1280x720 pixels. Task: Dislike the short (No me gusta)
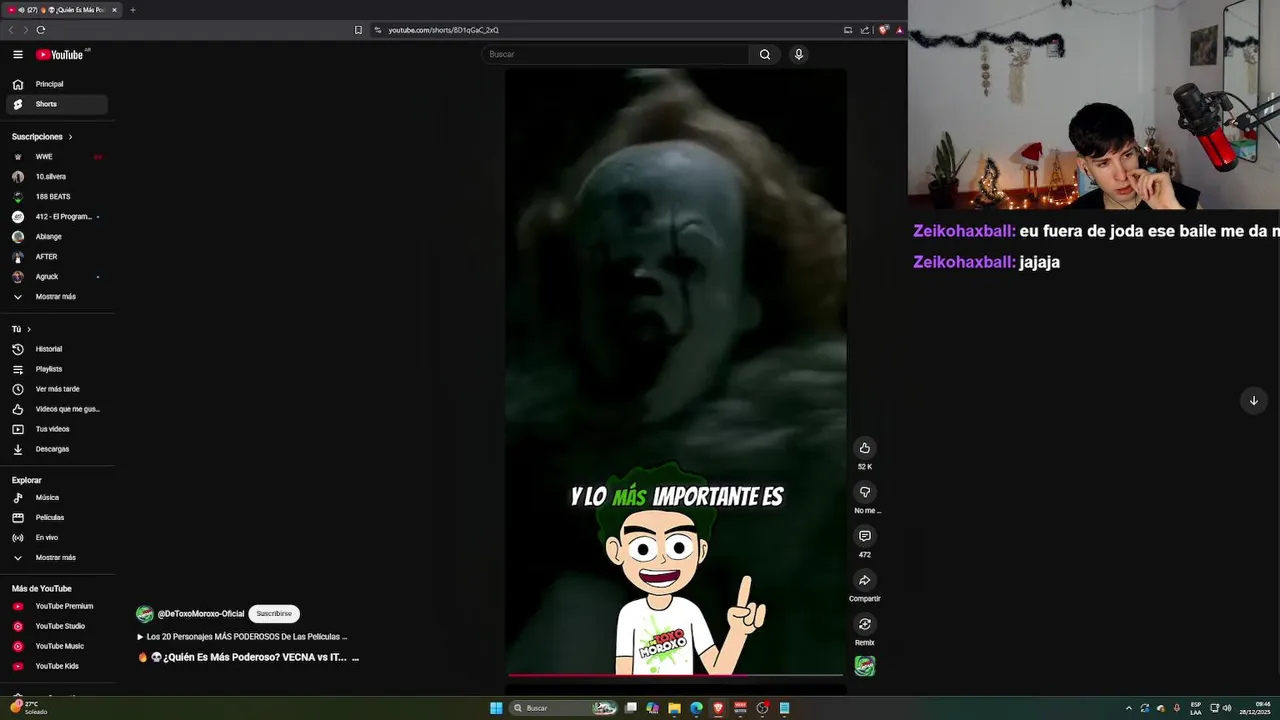pyautogui.click(x=865, y=492)
